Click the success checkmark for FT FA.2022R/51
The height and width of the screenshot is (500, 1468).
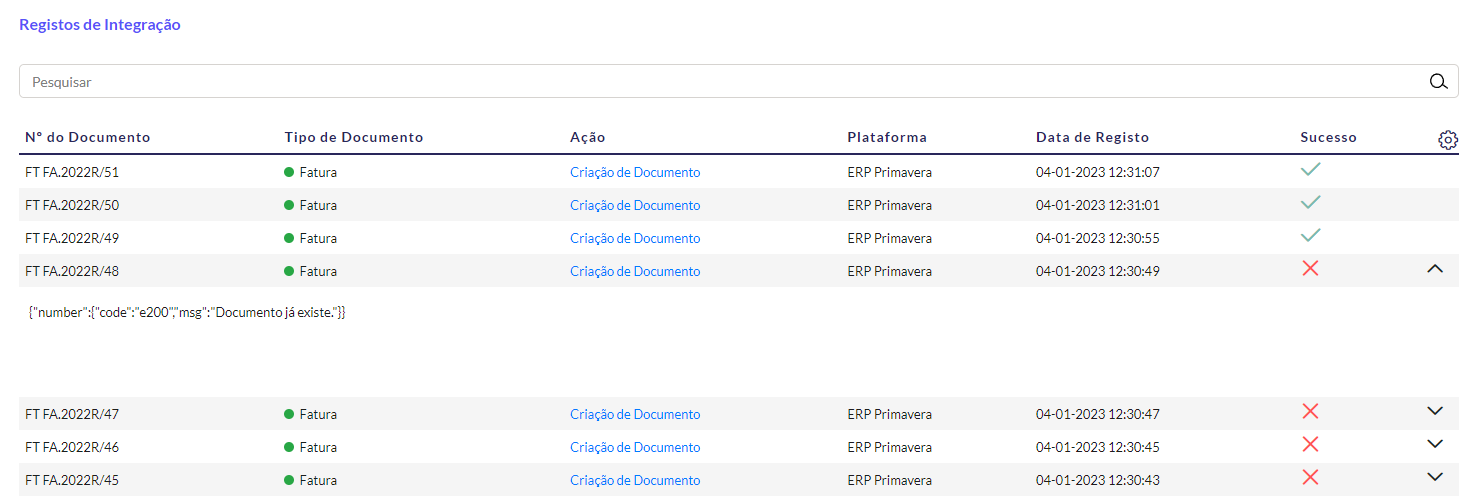(1310, 170)
